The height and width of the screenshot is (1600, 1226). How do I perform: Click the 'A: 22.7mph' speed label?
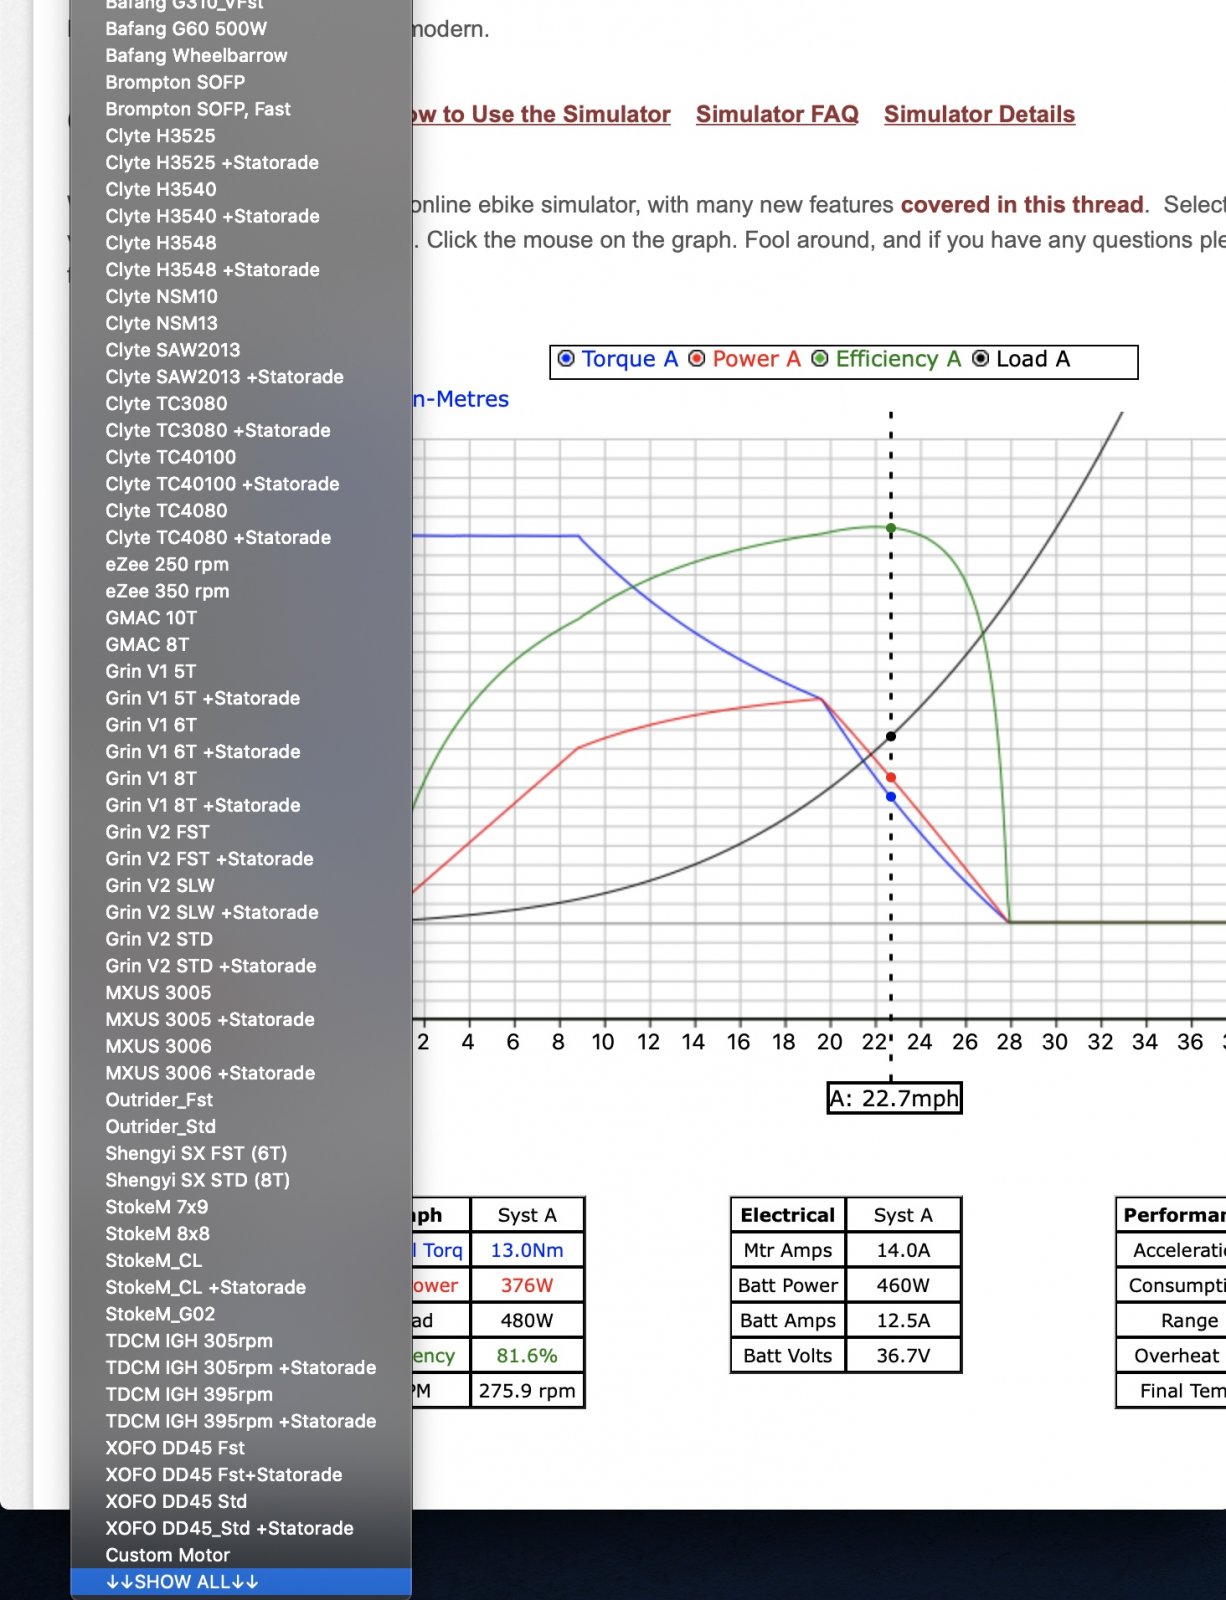(895, 1098)
